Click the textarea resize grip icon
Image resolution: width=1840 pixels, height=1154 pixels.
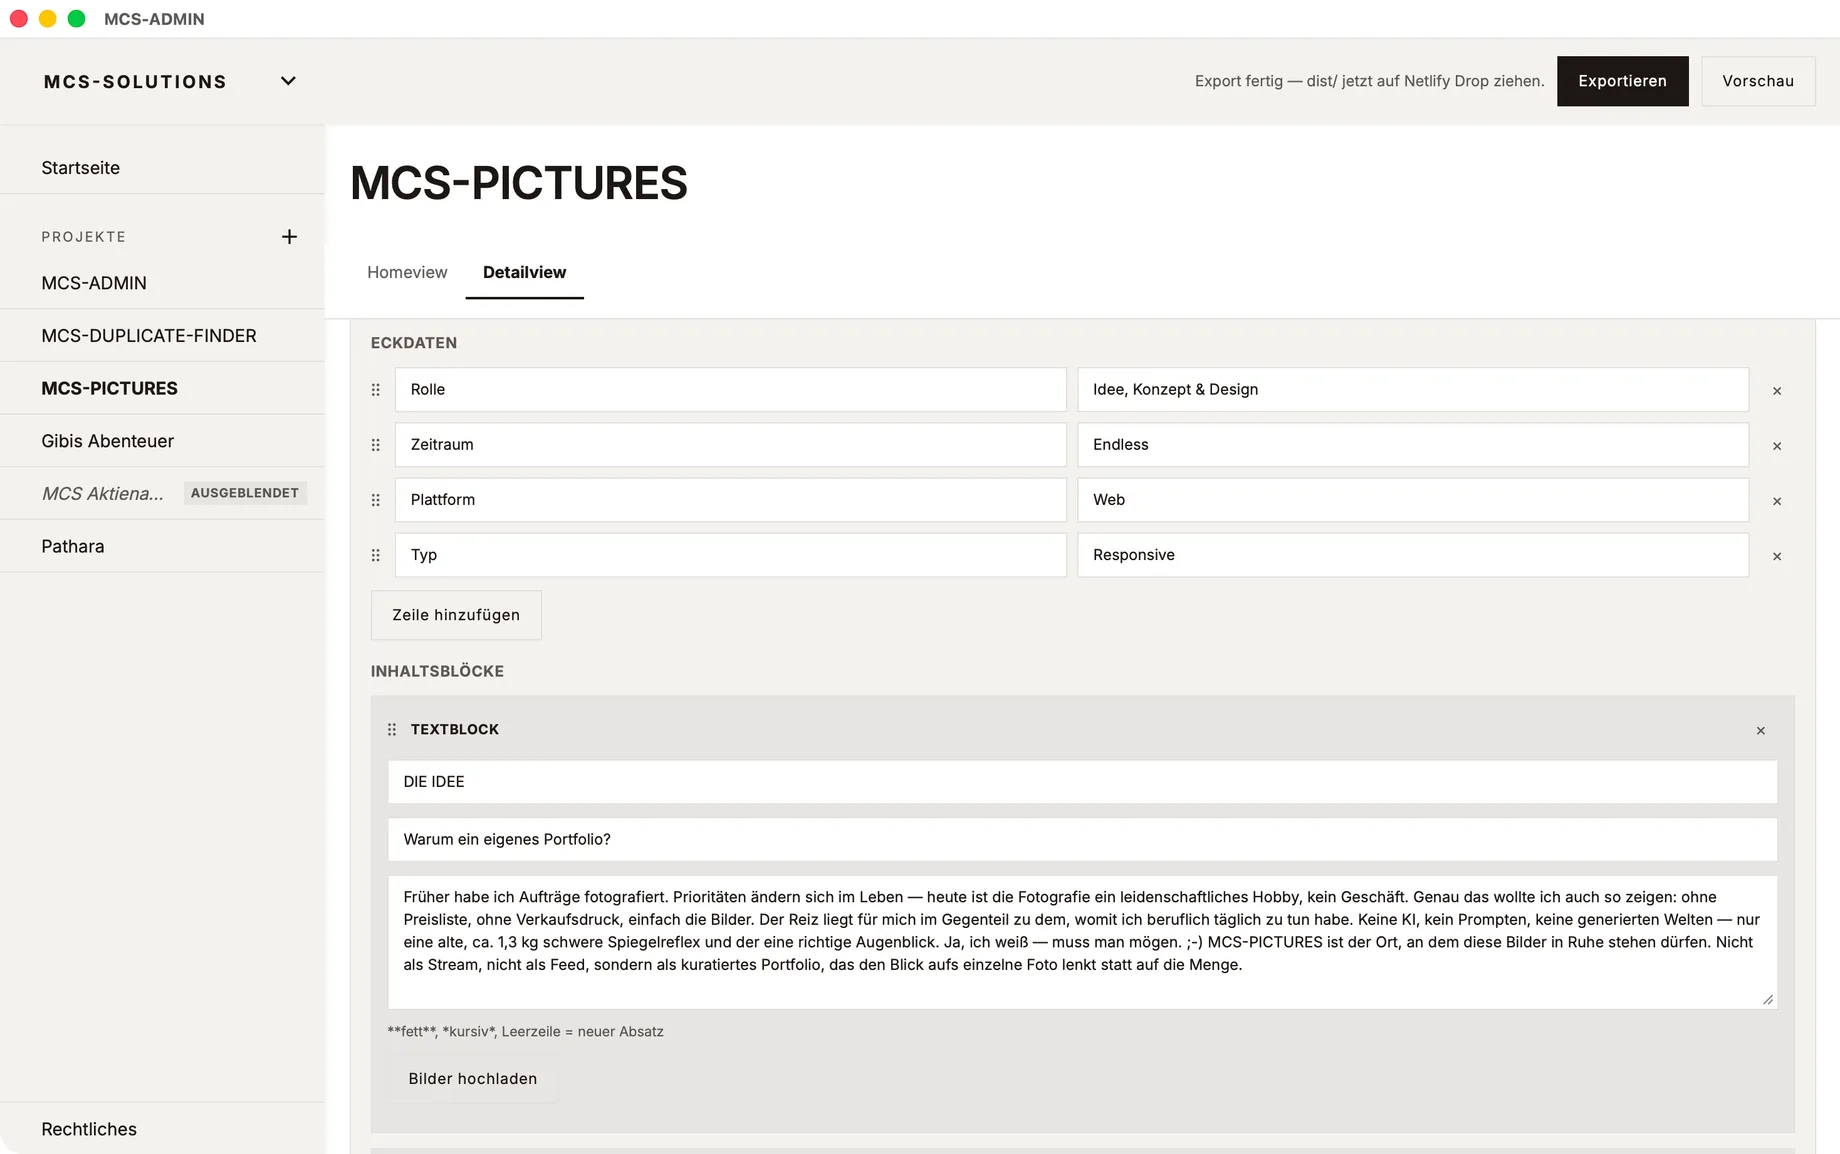1767,999
